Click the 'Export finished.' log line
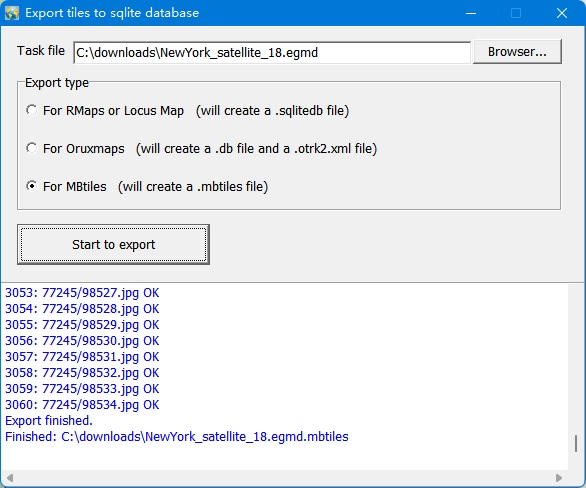 [49, 421]
